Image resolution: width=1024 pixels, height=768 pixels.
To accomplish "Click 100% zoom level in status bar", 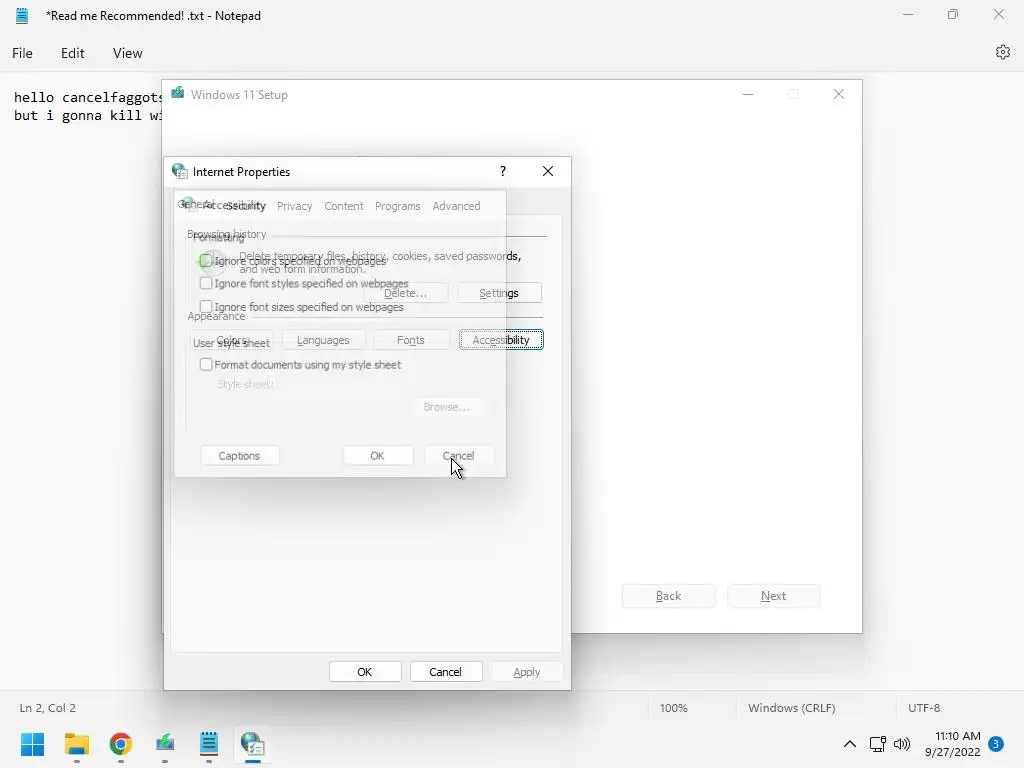I will [x=673, y=707].
